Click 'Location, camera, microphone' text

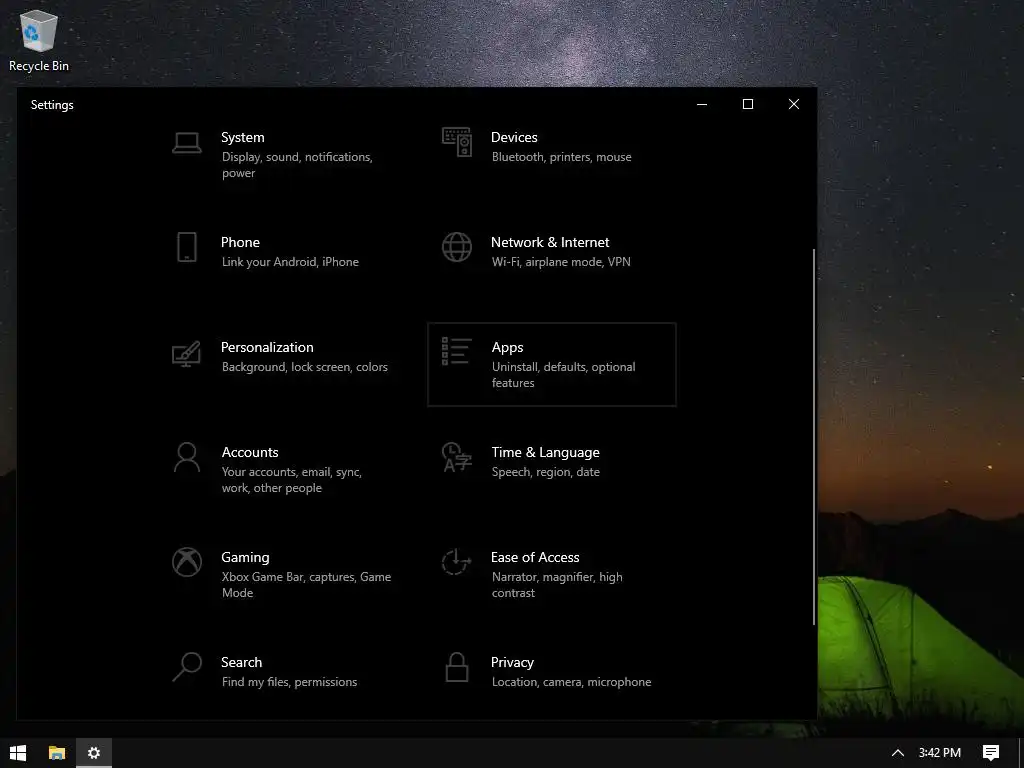571,682
